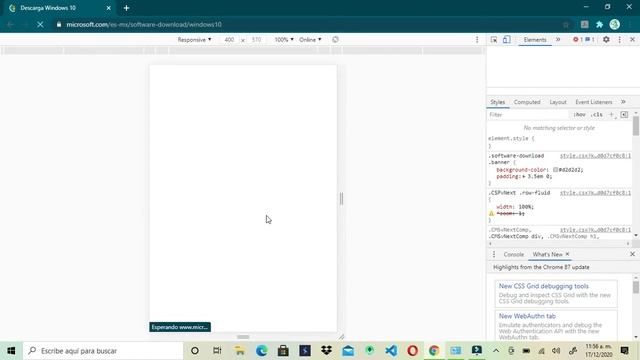Open Dropbox from taskbar
Screen dimensions: 640x360
(326, 351)
